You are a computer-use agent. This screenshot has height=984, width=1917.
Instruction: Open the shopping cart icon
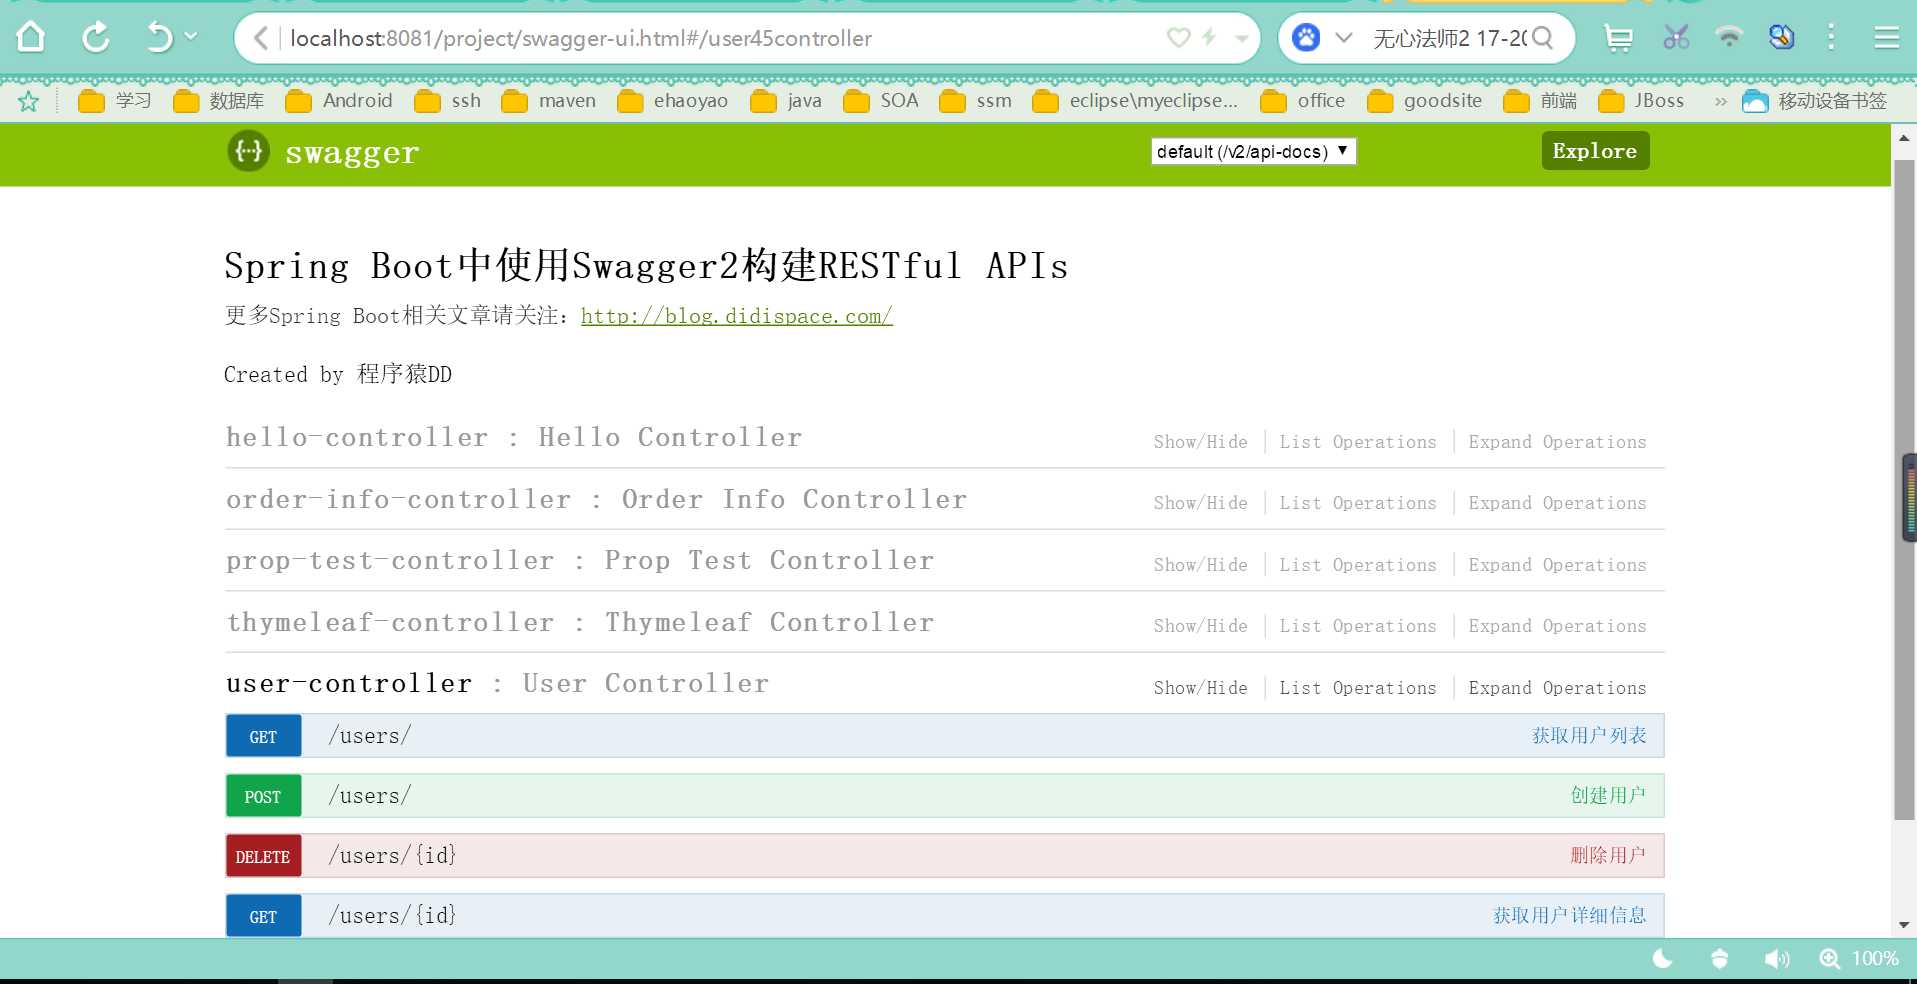click(x=1618, y=38)
